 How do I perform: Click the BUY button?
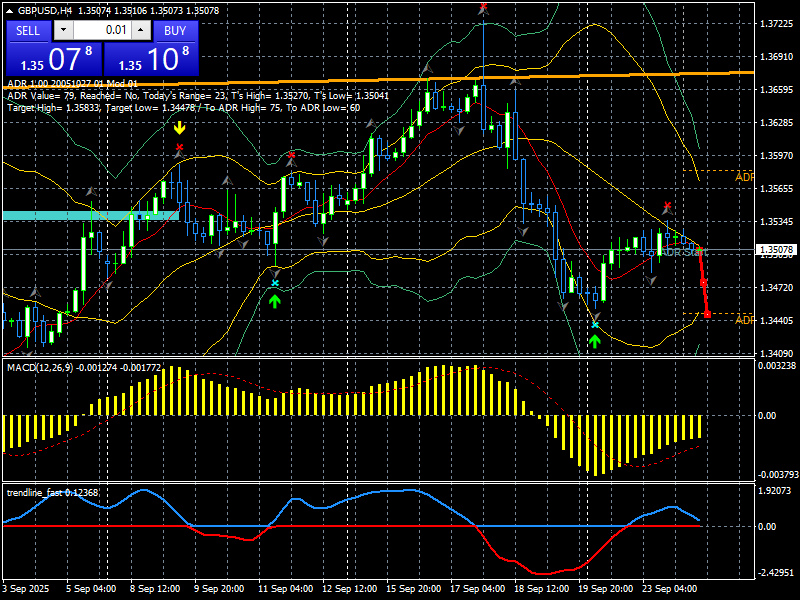tap(175, 31)
